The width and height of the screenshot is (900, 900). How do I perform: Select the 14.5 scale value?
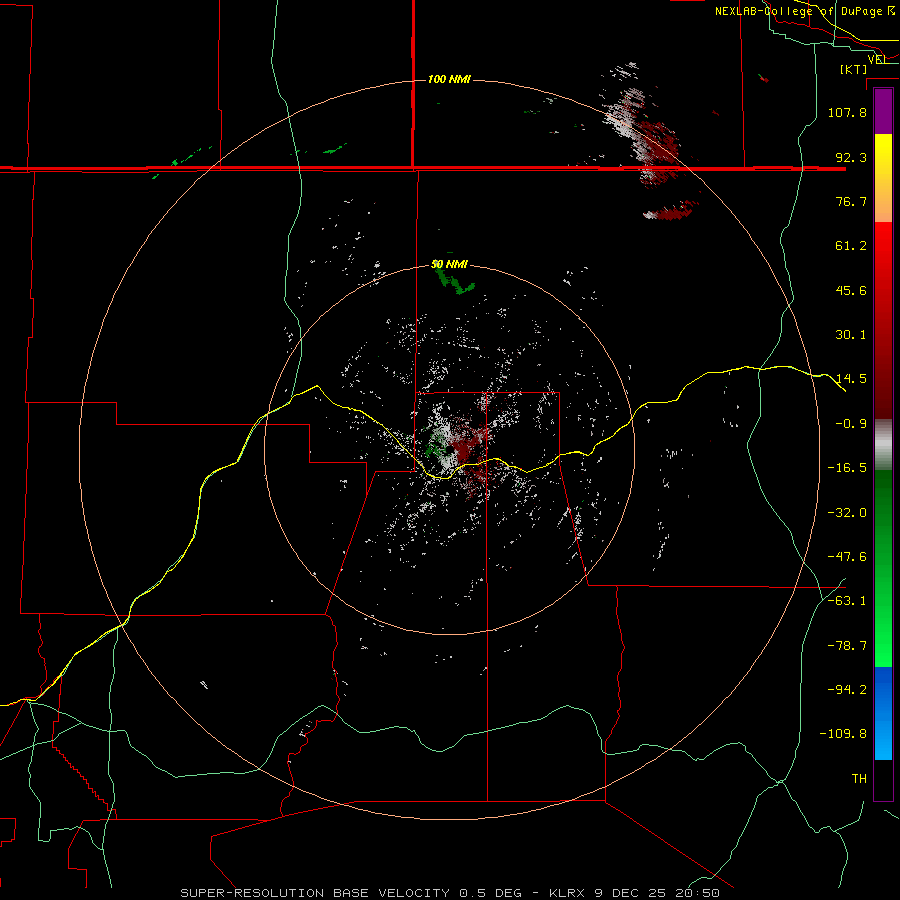pyautogui.click(x=851, y=379)
